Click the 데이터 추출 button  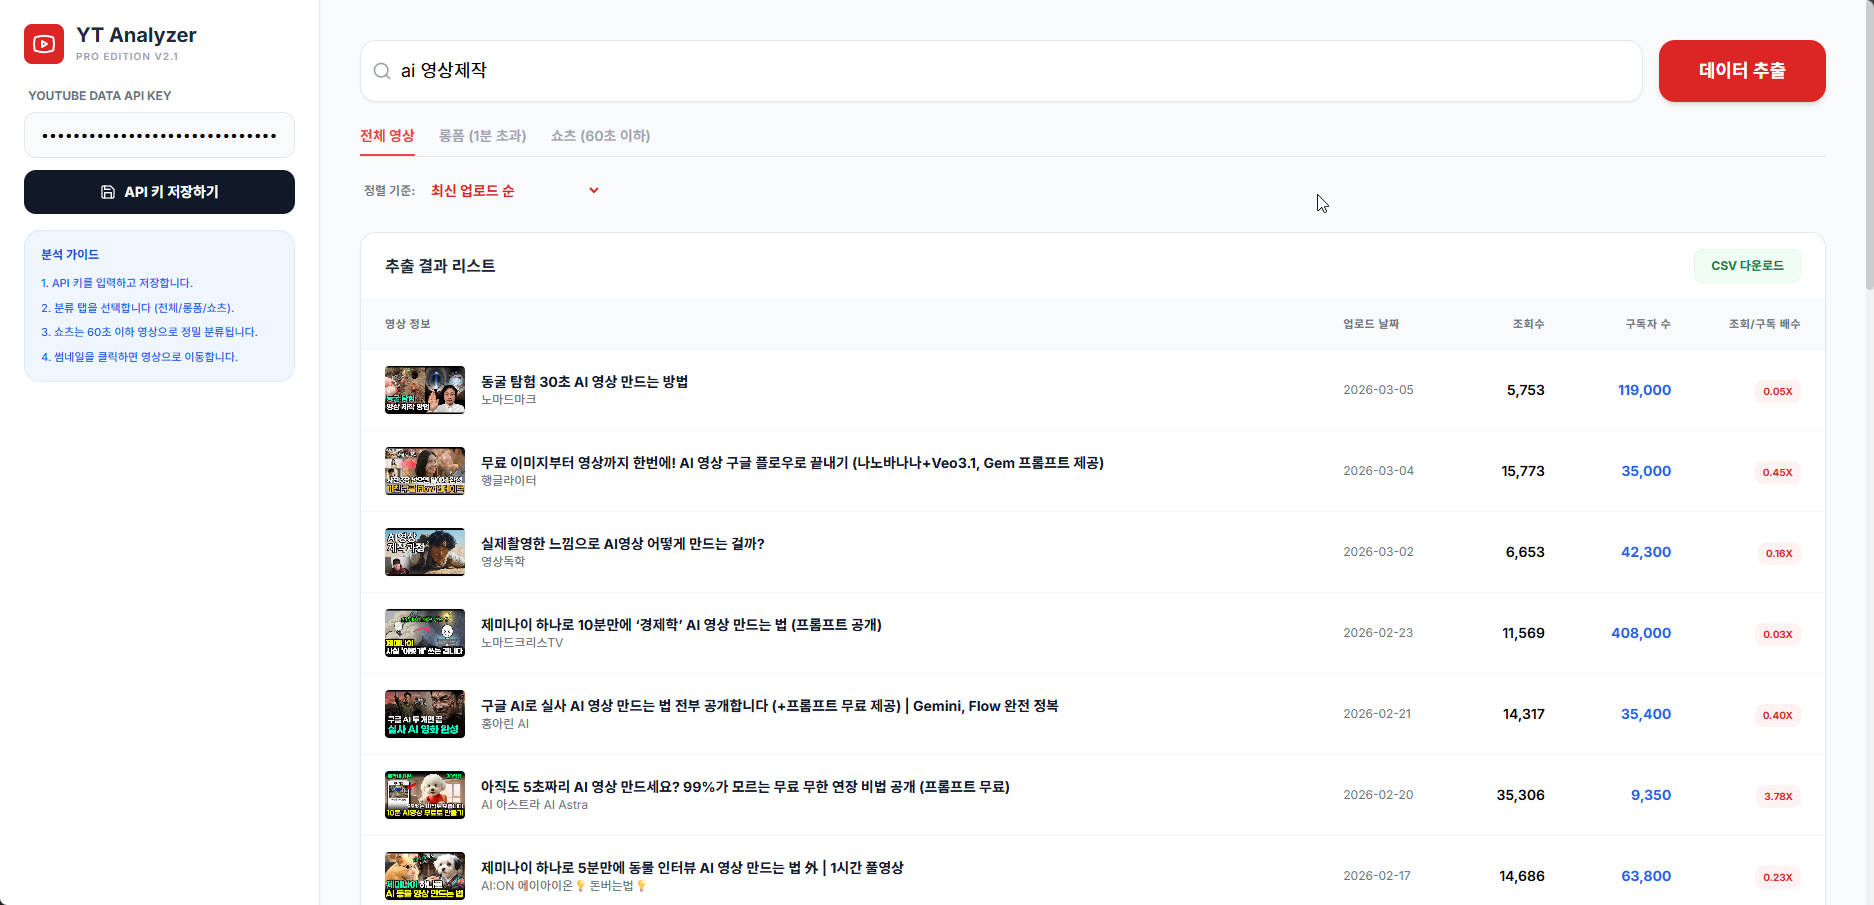coord(1742,71)
